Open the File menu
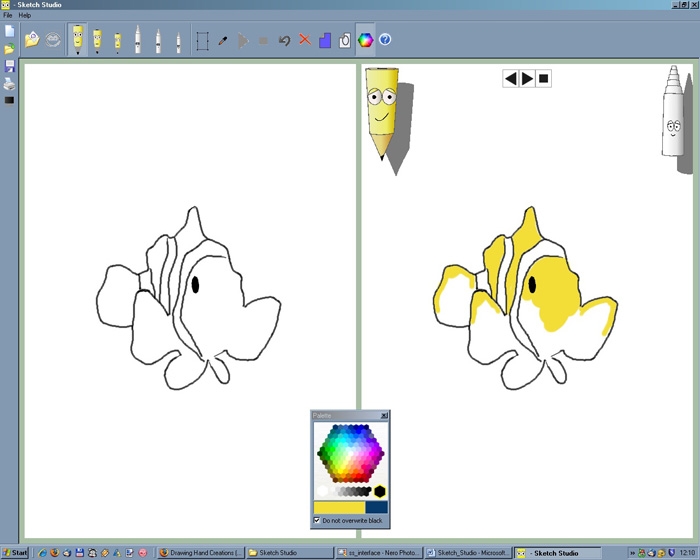Image resolution: width=700 pixels, height=560 pixels. (x=8, y=15)
